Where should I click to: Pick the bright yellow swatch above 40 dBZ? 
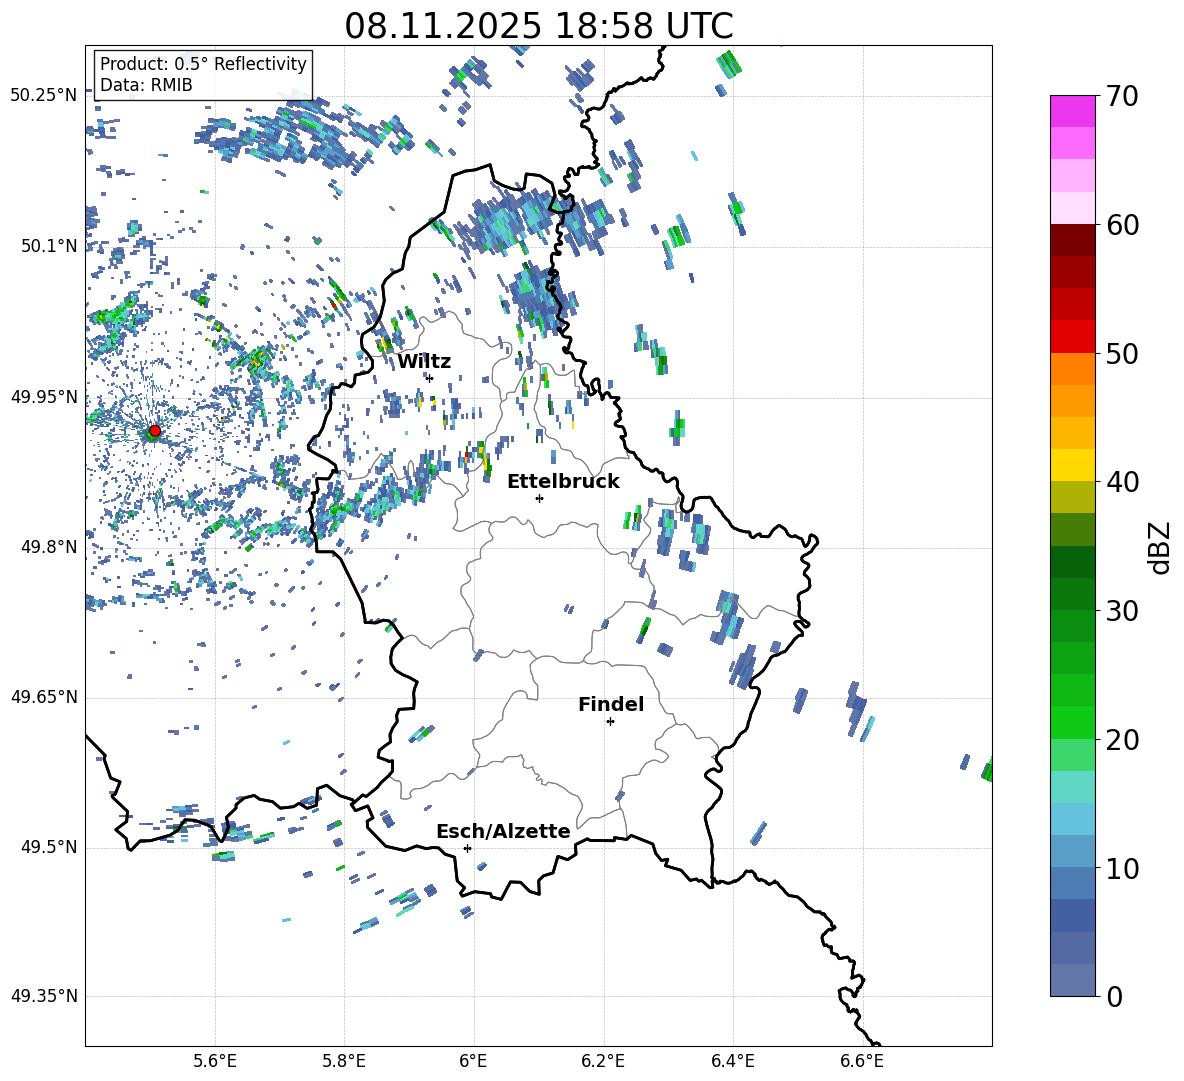1073,465
